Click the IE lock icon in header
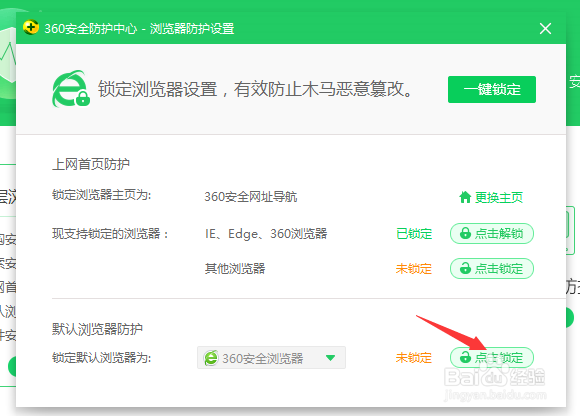Image resolution: width=580 pixels, height=416 pixels. (71, 89)
